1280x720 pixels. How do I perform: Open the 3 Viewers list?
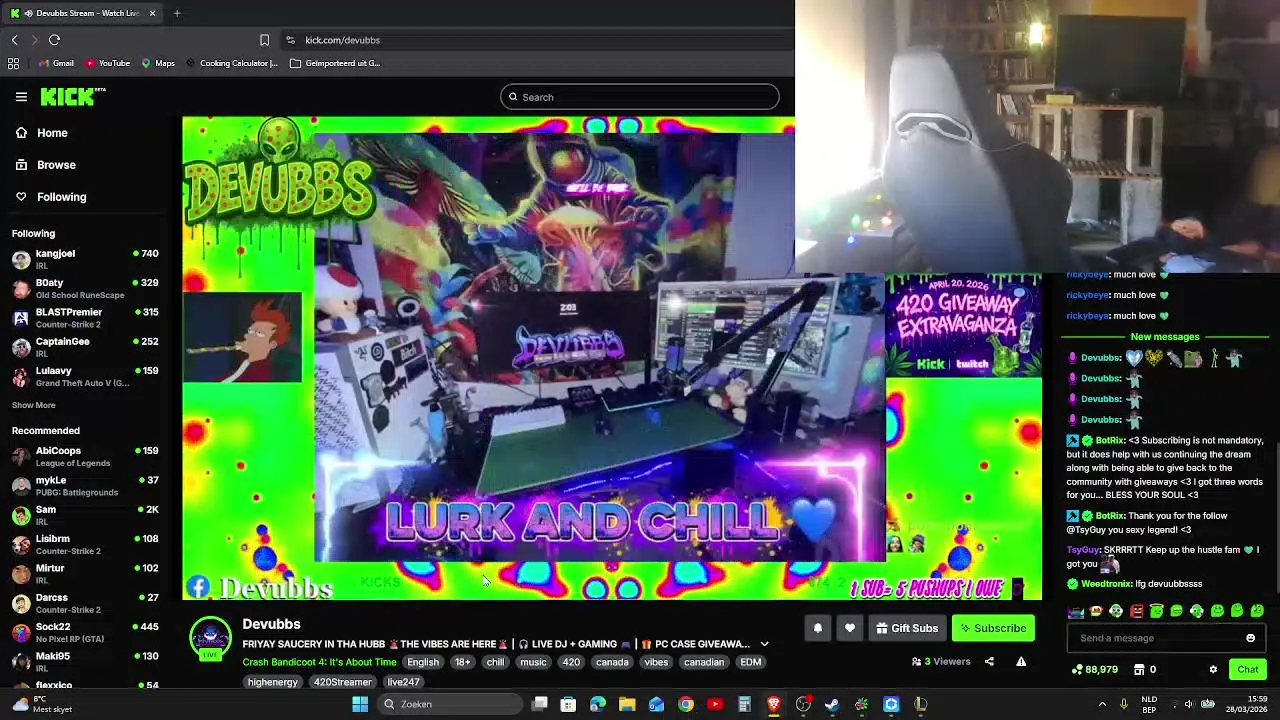[x=941, y=661]
